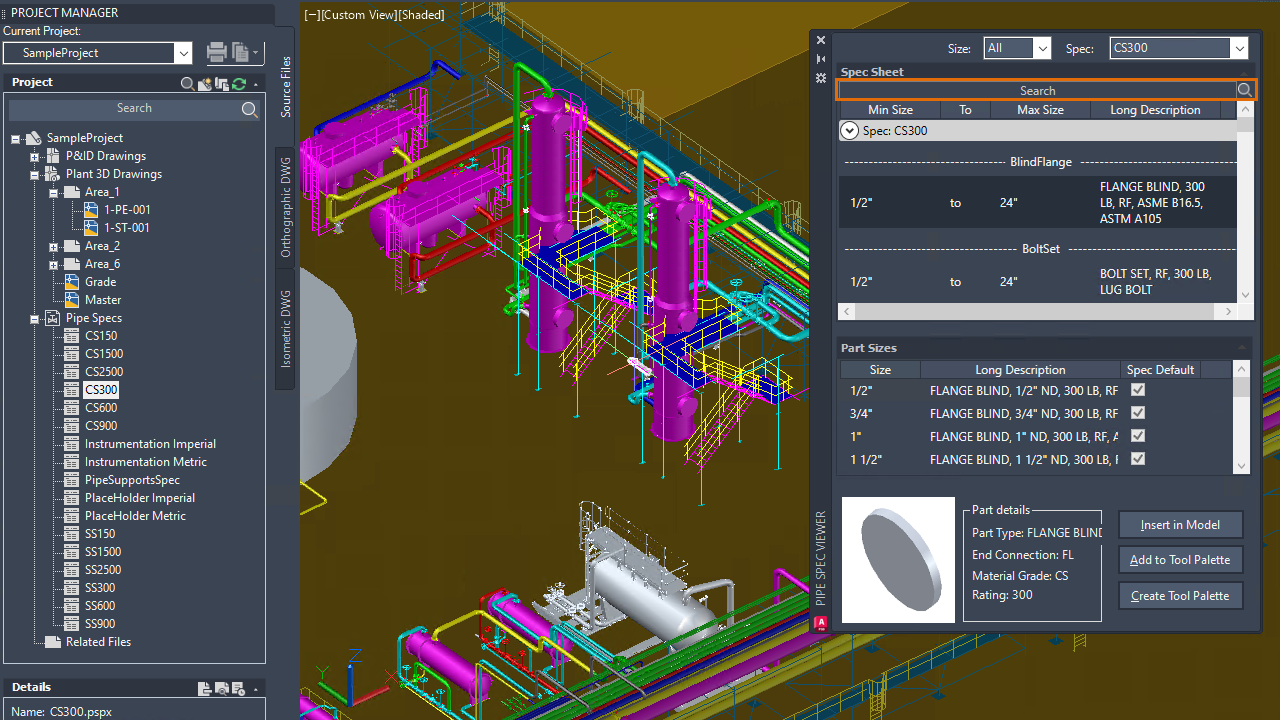1280x720 pixels.
Task: Click the Insert in Model button
Action: click(x=1180, y=524)
